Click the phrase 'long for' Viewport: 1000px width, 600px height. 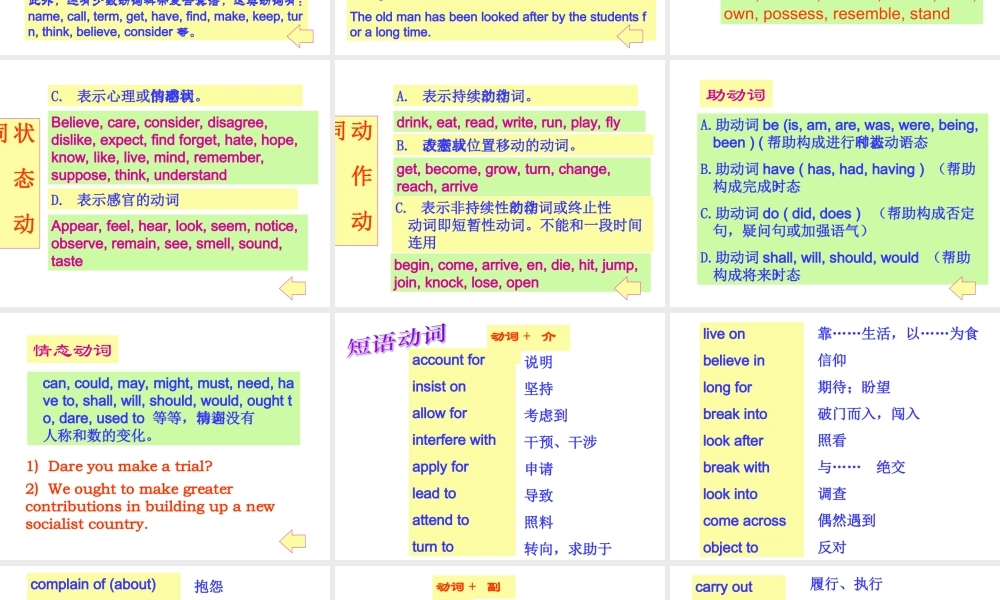tap(727, 388)
